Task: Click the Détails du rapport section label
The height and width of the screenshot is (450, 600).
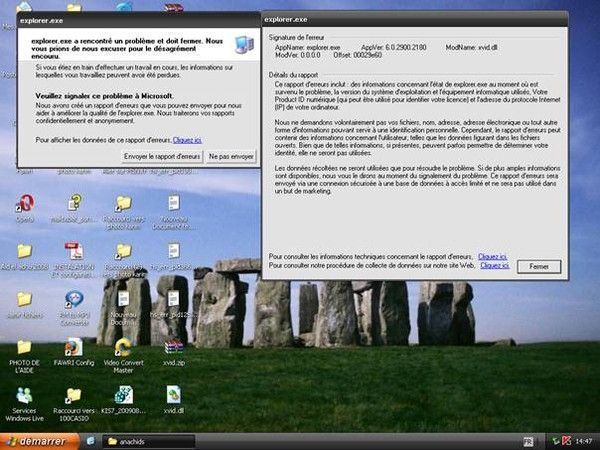Action: (293, 75)
